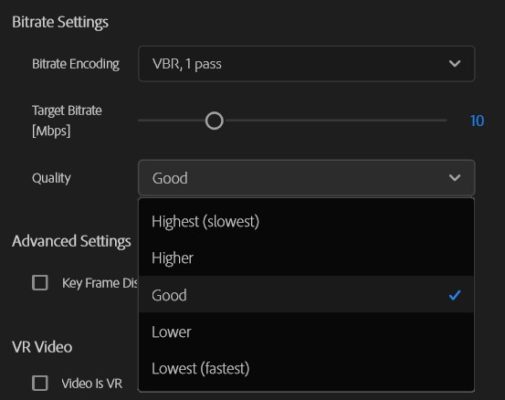505x400 pixels.
Task: Click the chevron arrow of Bitrate Encoding
Action: point(455,64)
